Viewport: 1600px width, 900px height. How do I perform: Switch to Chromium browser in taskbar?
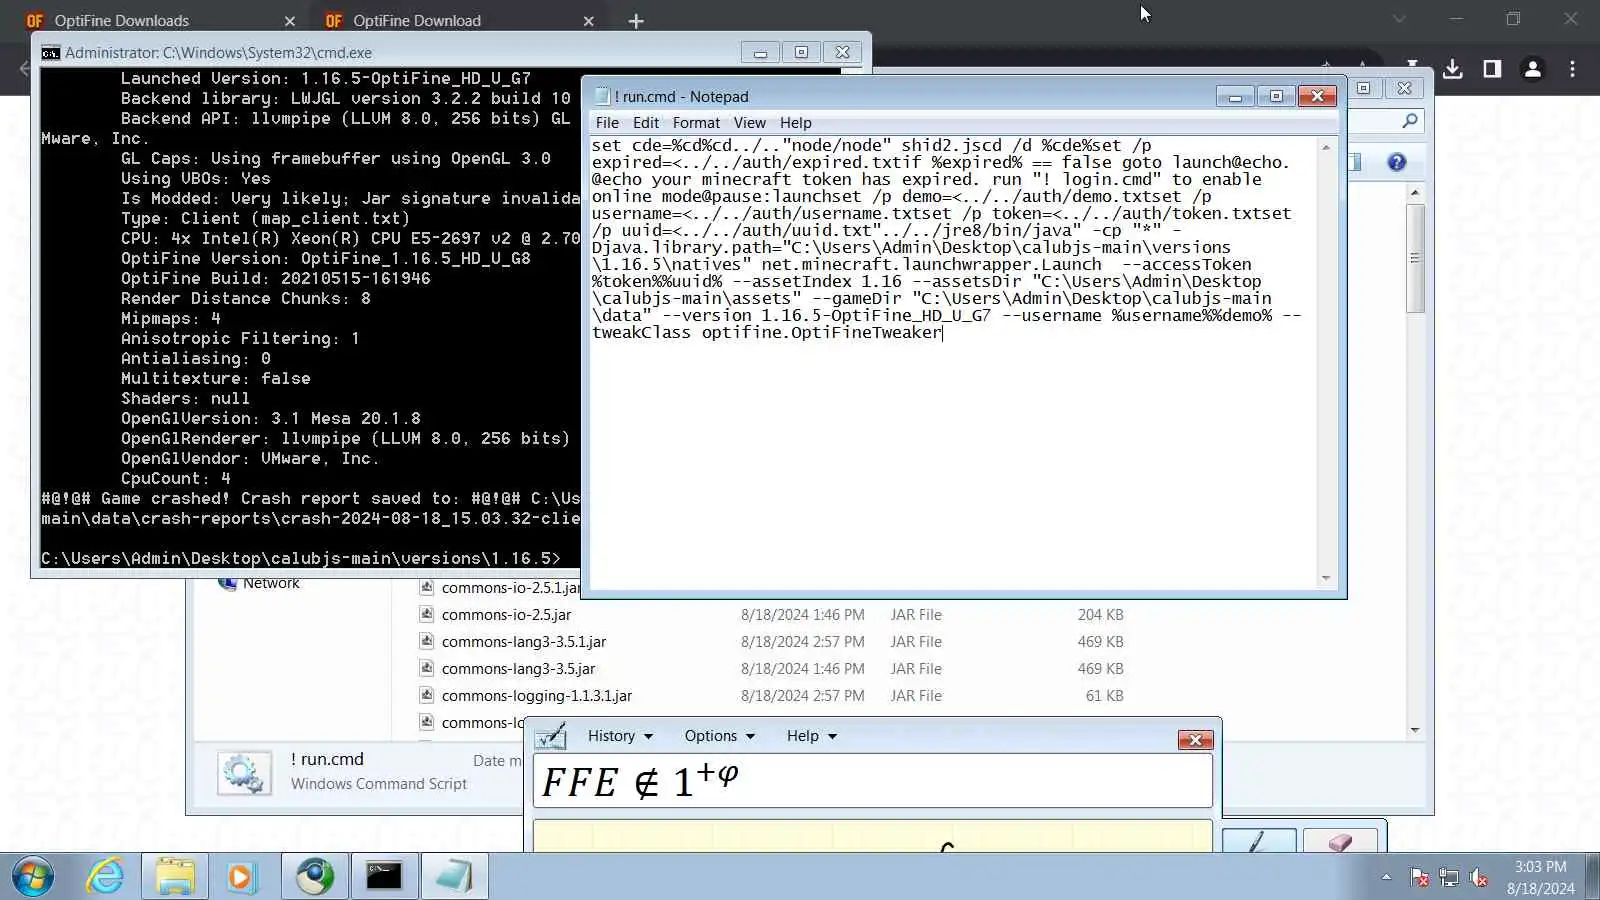click(x=315, y=877)
